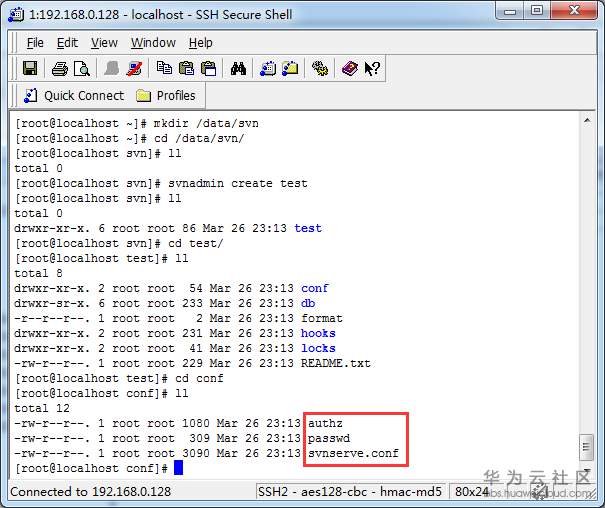Viewport: 605px width, 508px height.
Task: Click the format file name
Action: [321, 318]
